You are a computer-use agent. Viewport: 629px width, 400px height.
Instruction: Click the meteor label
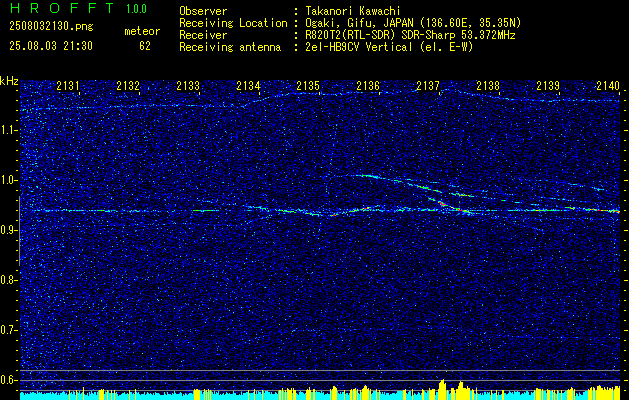tap(142, 31)
